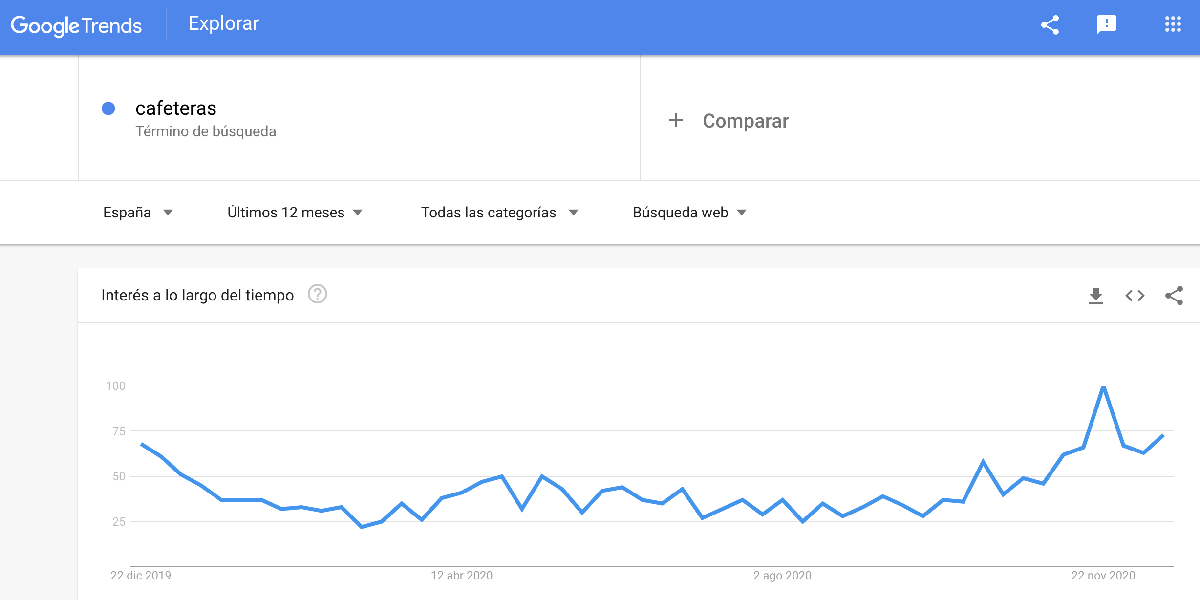The image size is (1200, 600).
Task: Send feedback via the header icon
Action: pos(1105,25)
